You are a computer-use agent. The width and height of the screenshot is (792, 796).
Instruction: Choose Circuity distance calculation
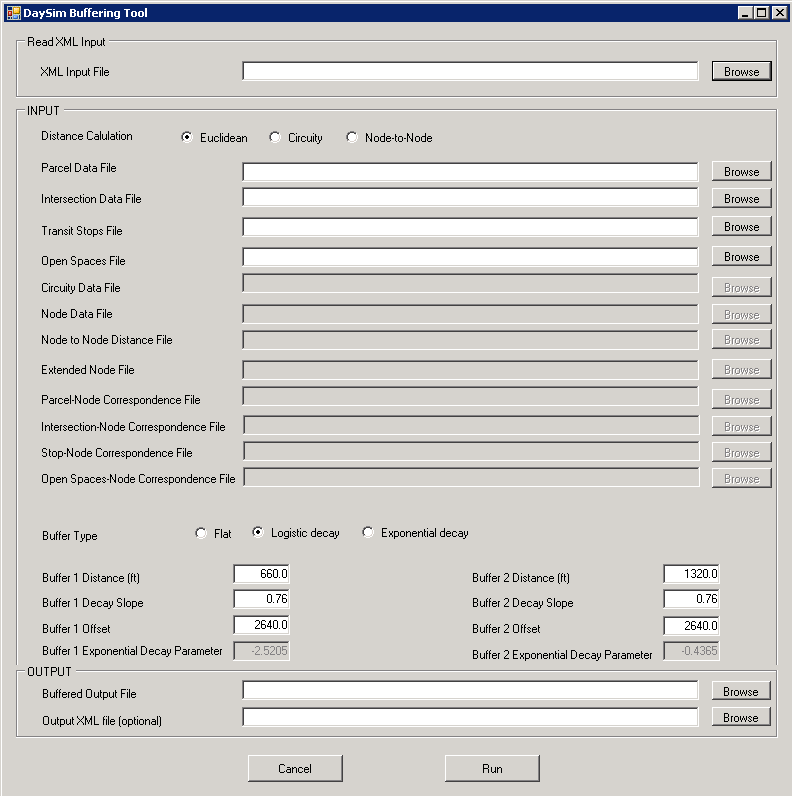click(x=275, y=138)
